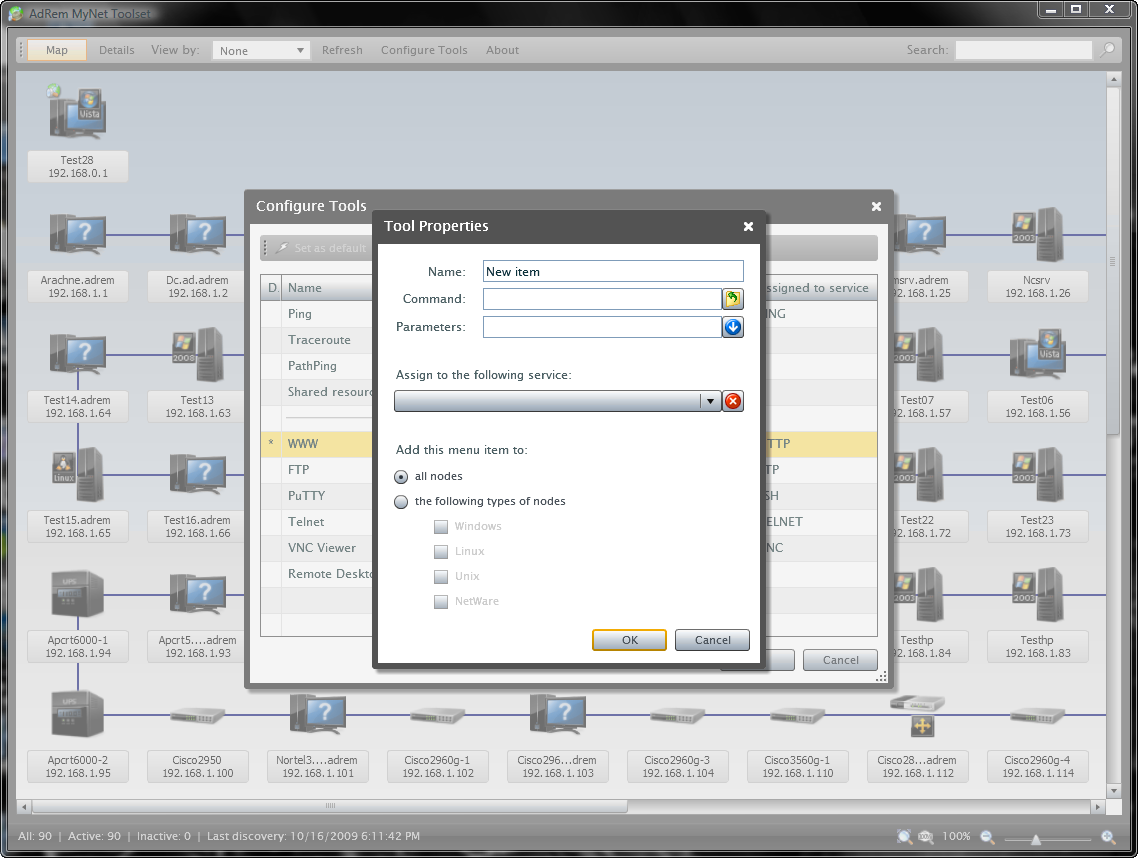This screenshot has width=1138, height=858.
Task: Click the zoom out magnifier icon
Action: coord(987,836)
